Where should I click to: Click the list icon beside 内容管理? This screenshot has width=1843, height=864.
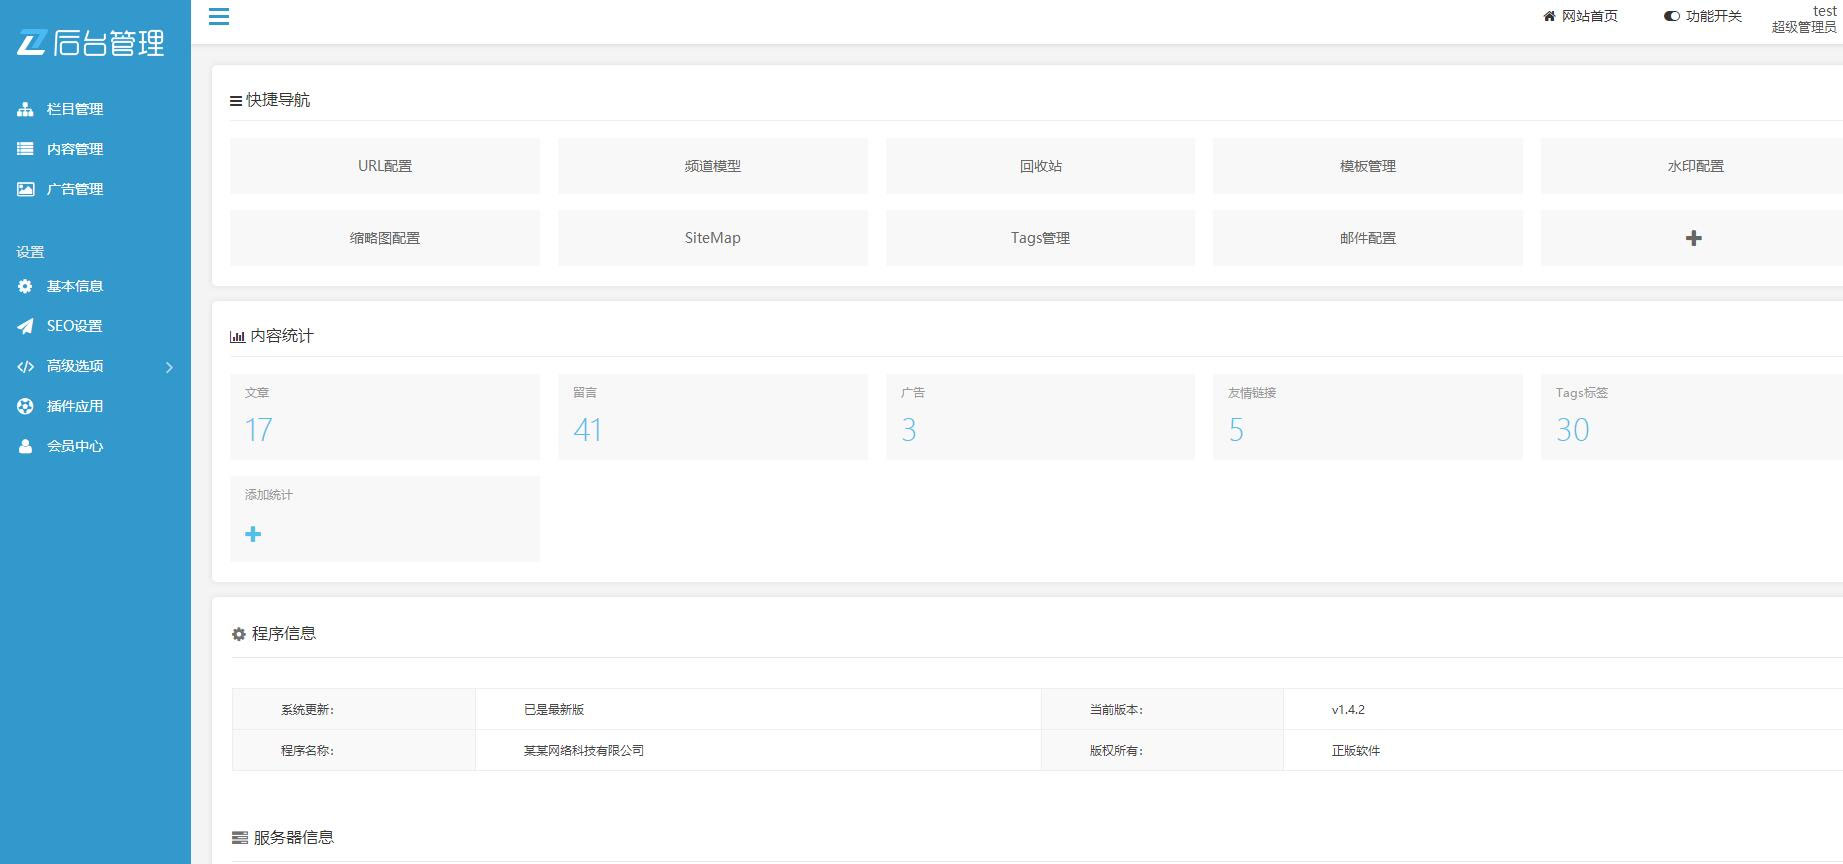click(26, 149)
